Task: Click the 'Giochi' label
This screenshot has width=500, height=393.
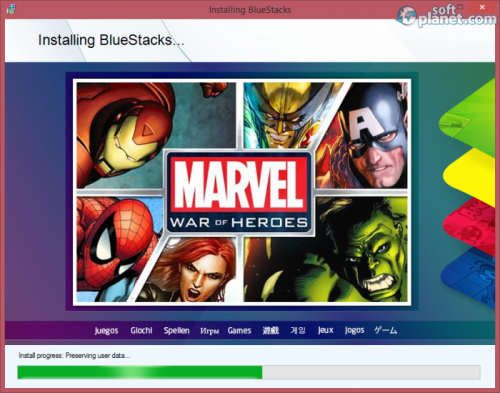Action: pyautogui.click(x=141, y=330)
